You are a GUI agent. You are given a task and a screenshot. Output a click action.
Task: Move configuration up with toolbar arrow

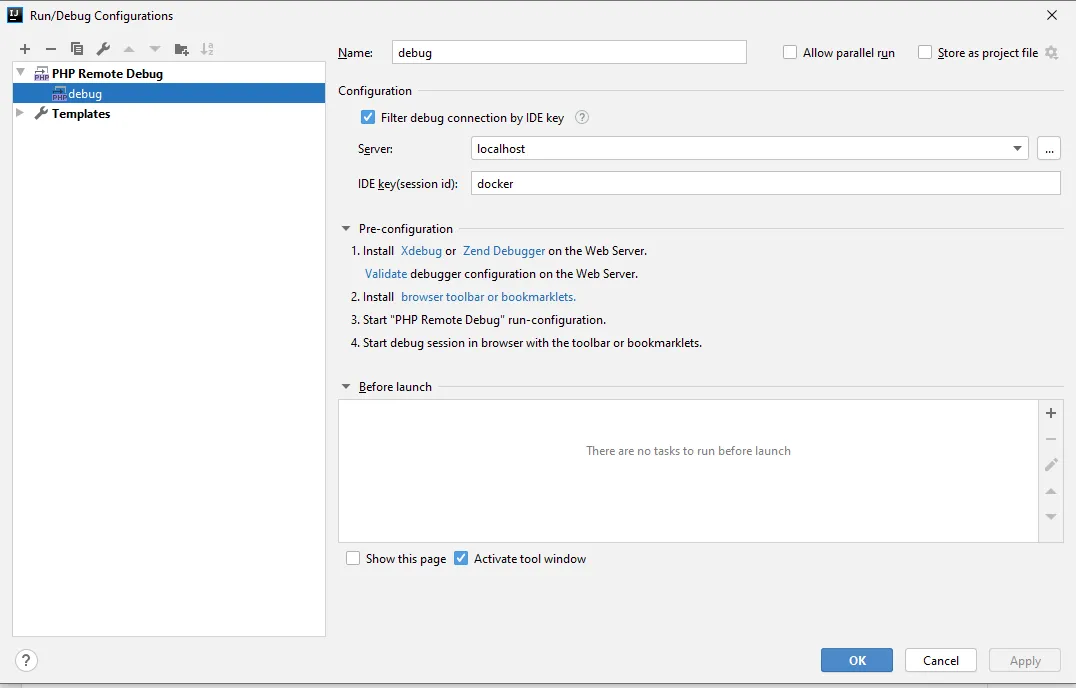(129, 49)
